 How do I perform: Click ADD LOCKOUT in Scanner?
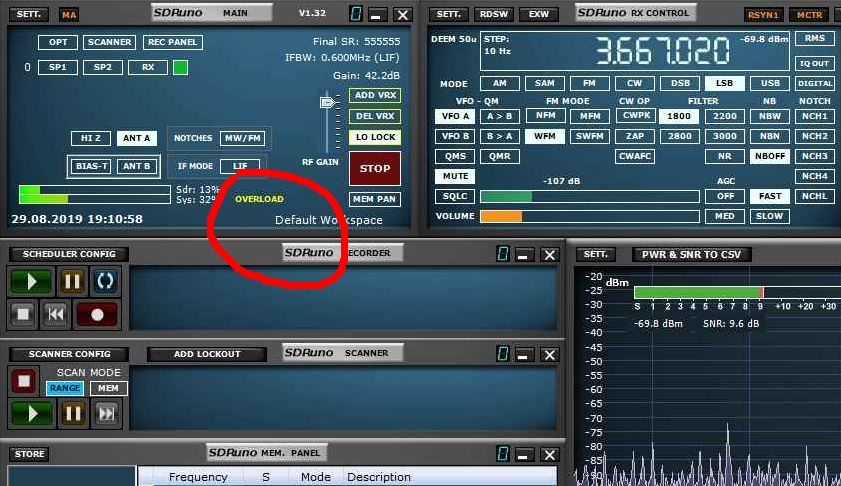pyautogui.click(x=207, y=354)
